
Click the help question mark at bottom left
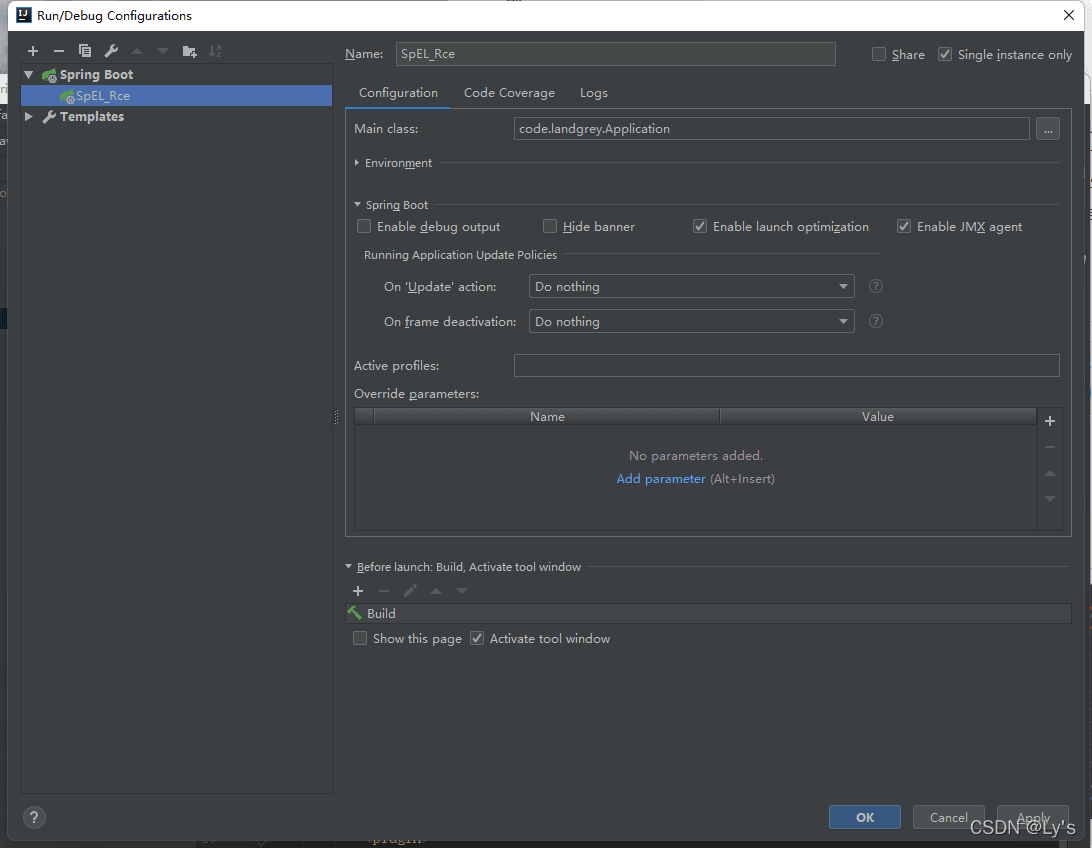point(34,817)
